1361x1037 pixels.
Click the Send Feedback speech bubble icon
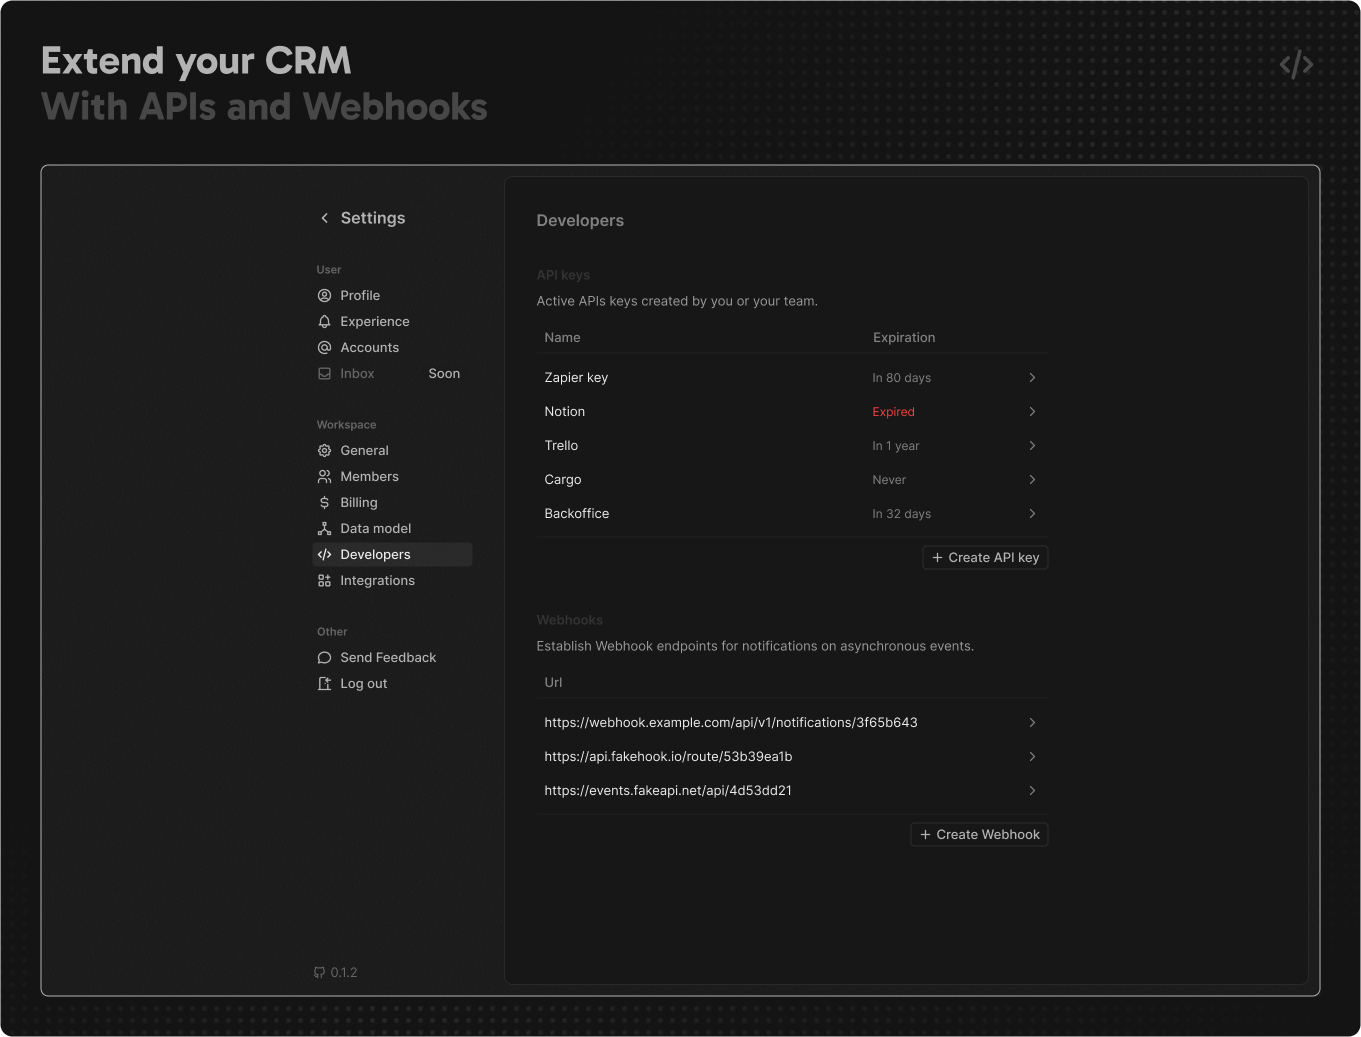point(324,658)
